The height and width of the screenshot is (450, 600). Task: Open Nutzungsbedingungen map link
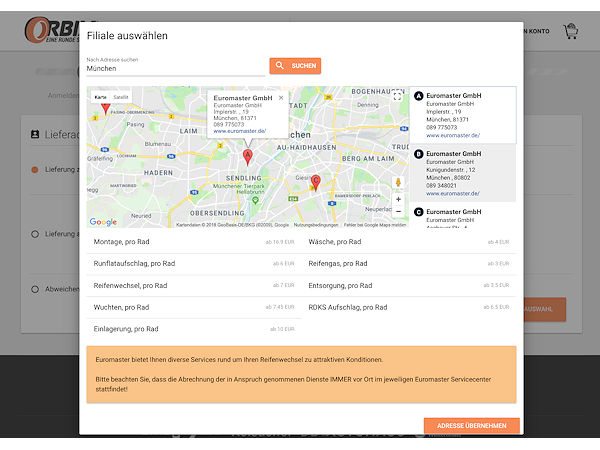316,225
